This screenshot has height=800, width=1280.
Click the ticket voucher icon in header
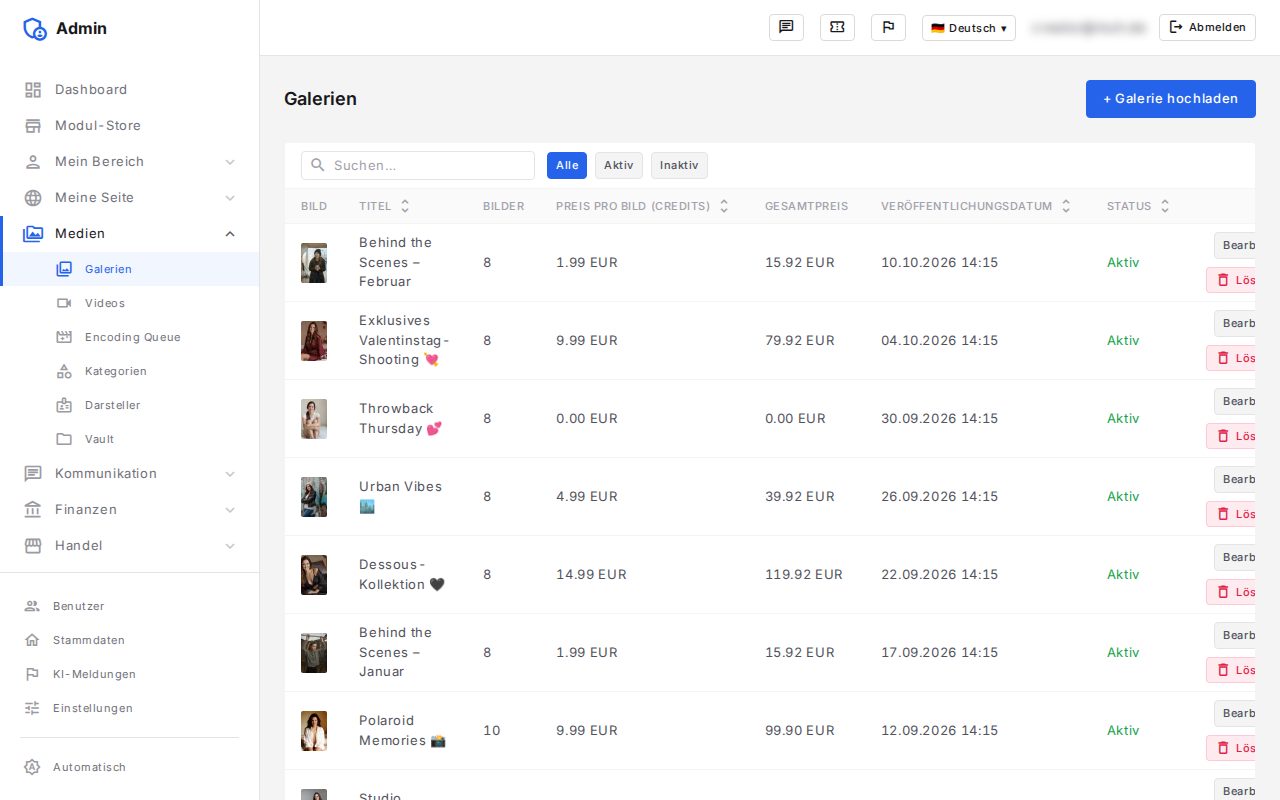[x=837, y=28]
